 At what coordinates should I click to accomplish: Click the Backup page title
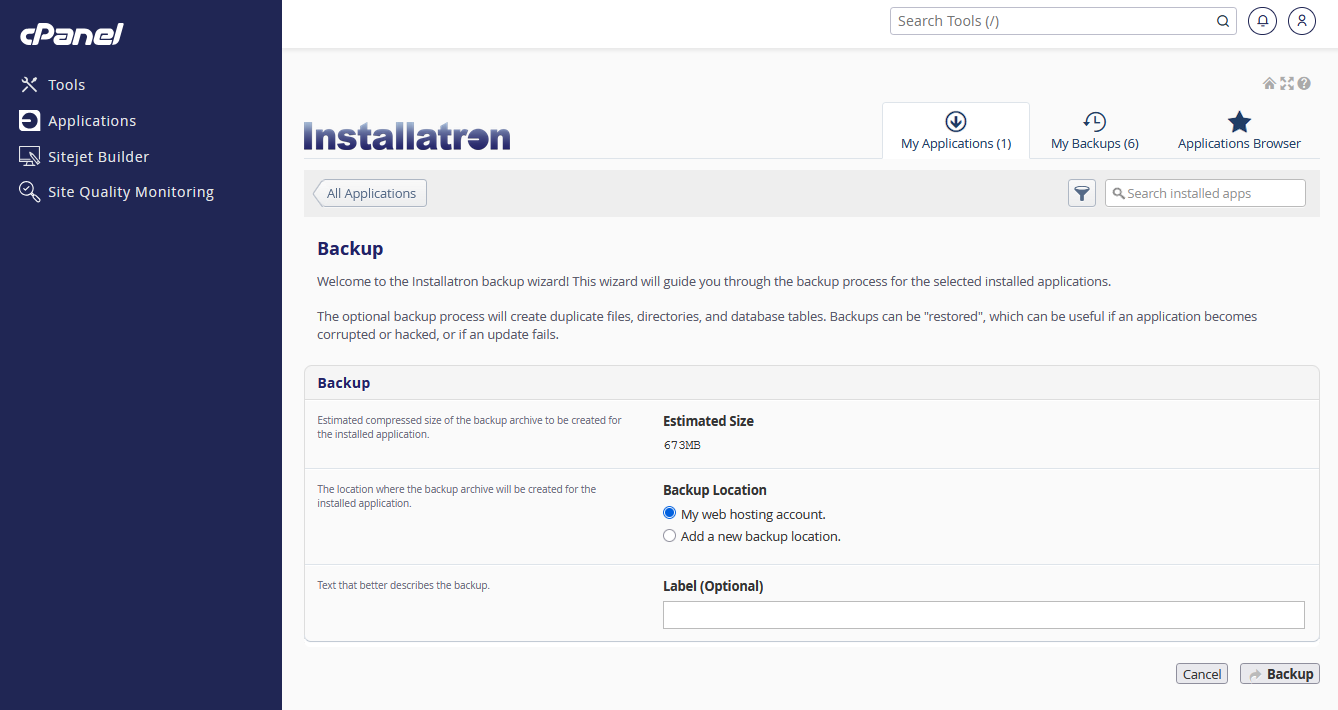(x=350, y=249)
